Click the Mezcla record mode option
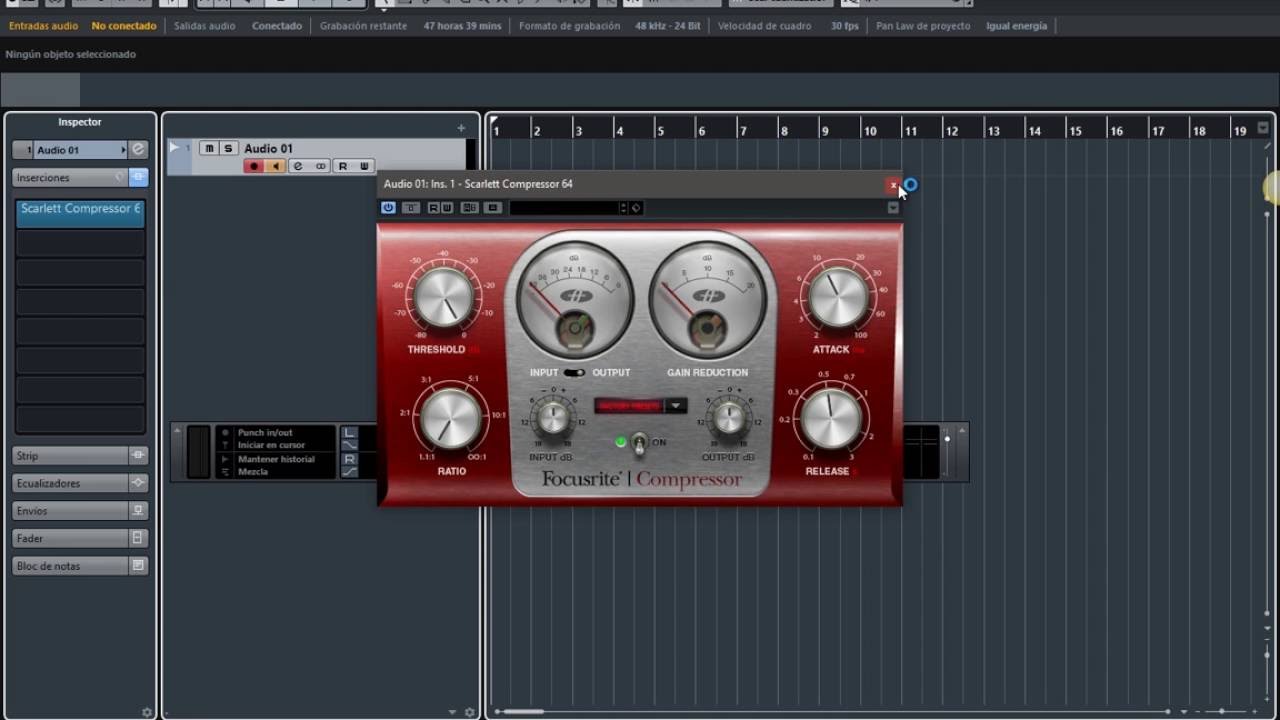This screenshot has width=1280, height=720. click(253, 472)
